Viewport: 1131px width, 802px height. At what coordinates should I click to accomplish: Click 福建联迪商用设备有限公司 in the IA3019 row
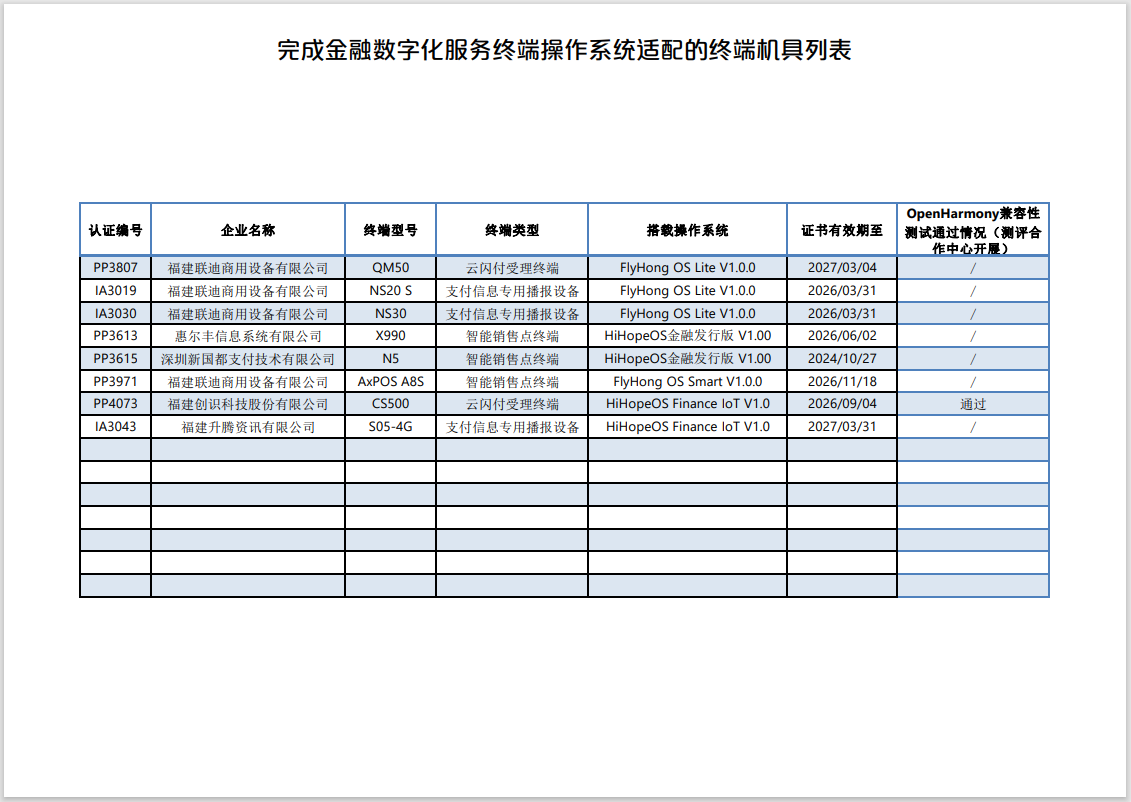248,291
